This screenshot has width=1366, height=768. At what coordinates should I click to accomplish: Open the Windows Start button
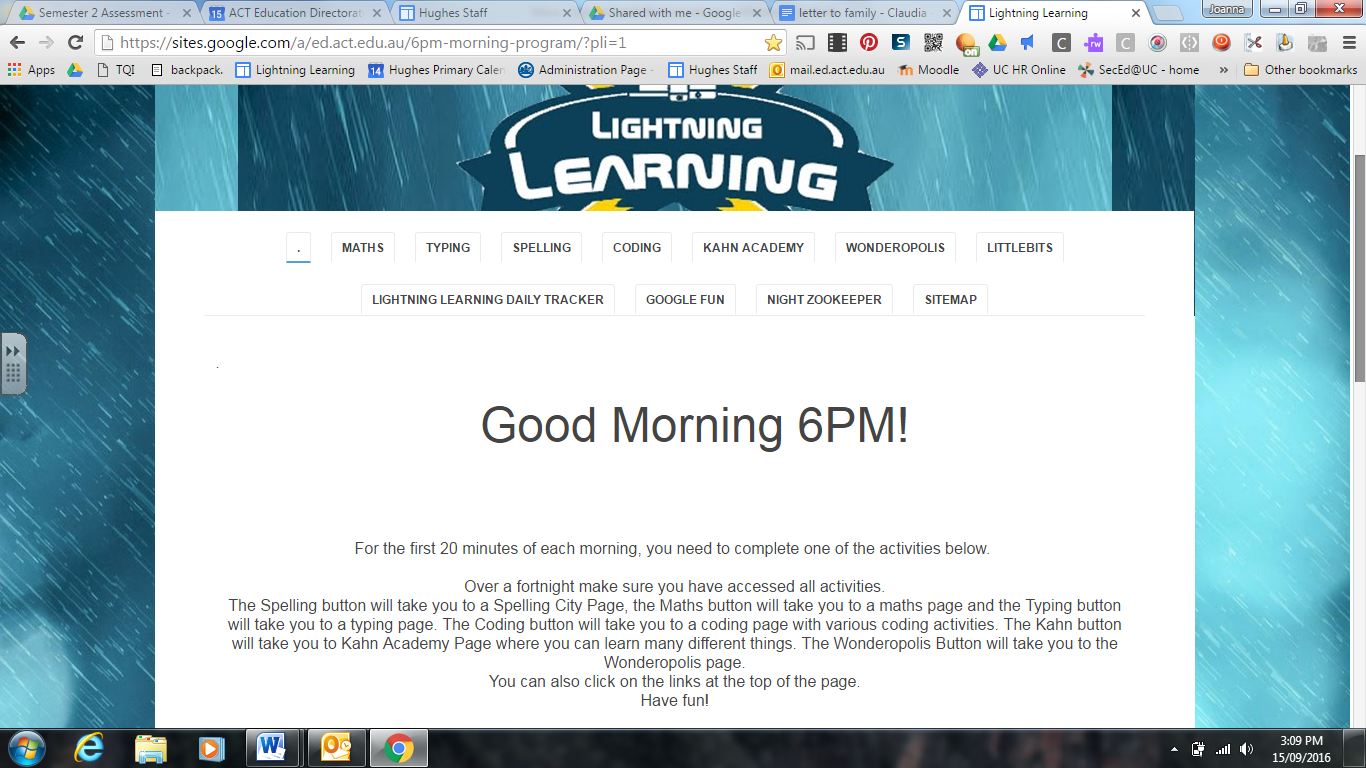[25, 748]
